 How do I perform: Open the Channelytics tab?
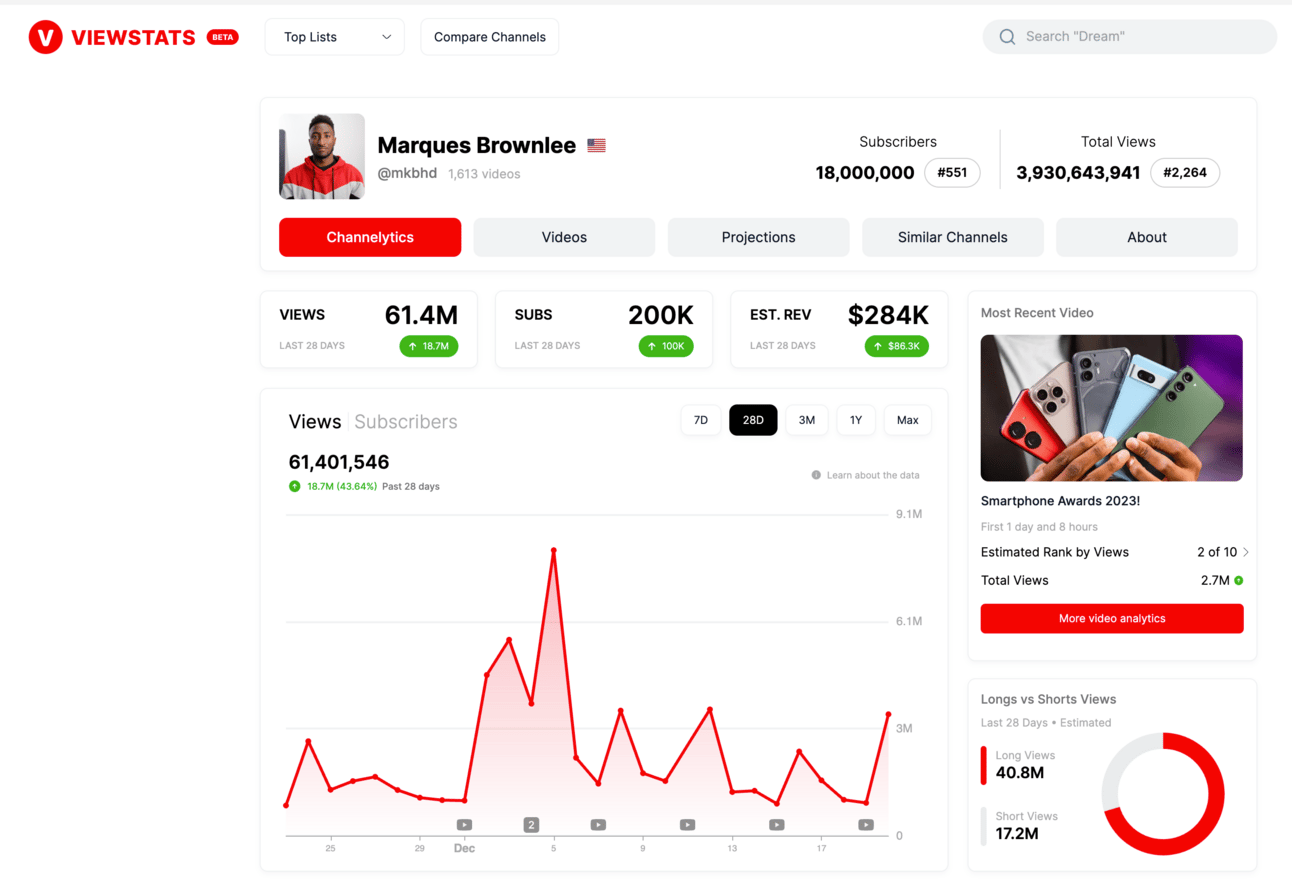370,237
